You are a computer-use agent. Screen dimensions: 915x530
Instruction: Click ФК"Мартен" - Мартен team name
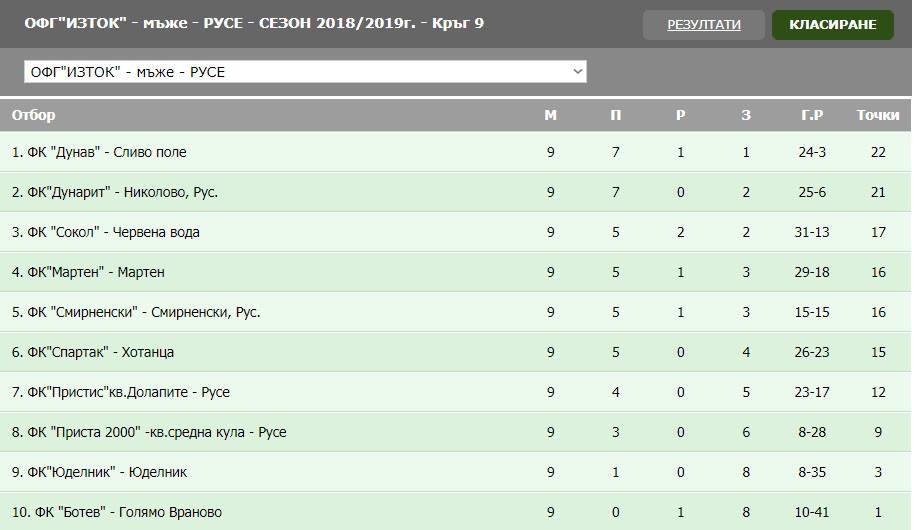tap(96, 272)
